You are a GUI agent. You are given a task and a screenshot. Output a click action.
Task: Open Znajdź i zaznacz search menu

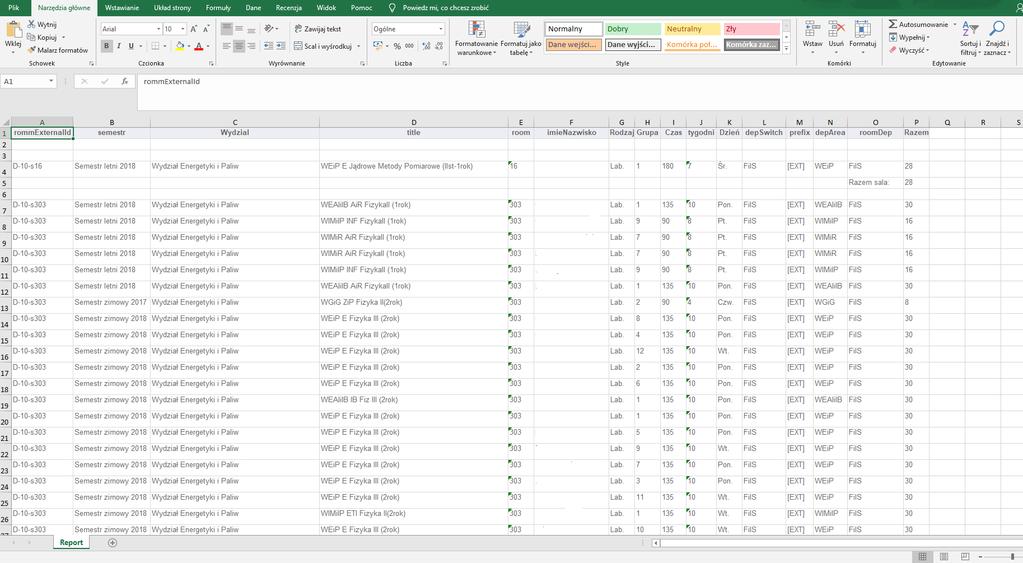click(997, 38)
